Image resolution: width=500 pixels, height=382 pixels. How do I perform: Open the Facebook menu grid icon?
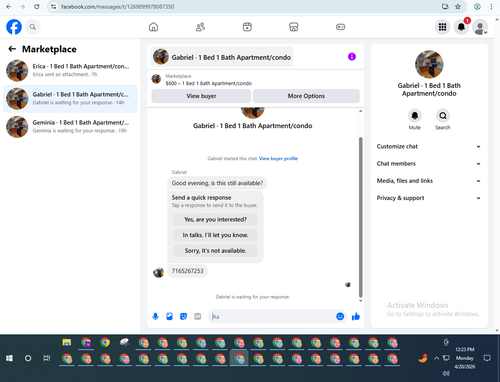pos(442,27)
